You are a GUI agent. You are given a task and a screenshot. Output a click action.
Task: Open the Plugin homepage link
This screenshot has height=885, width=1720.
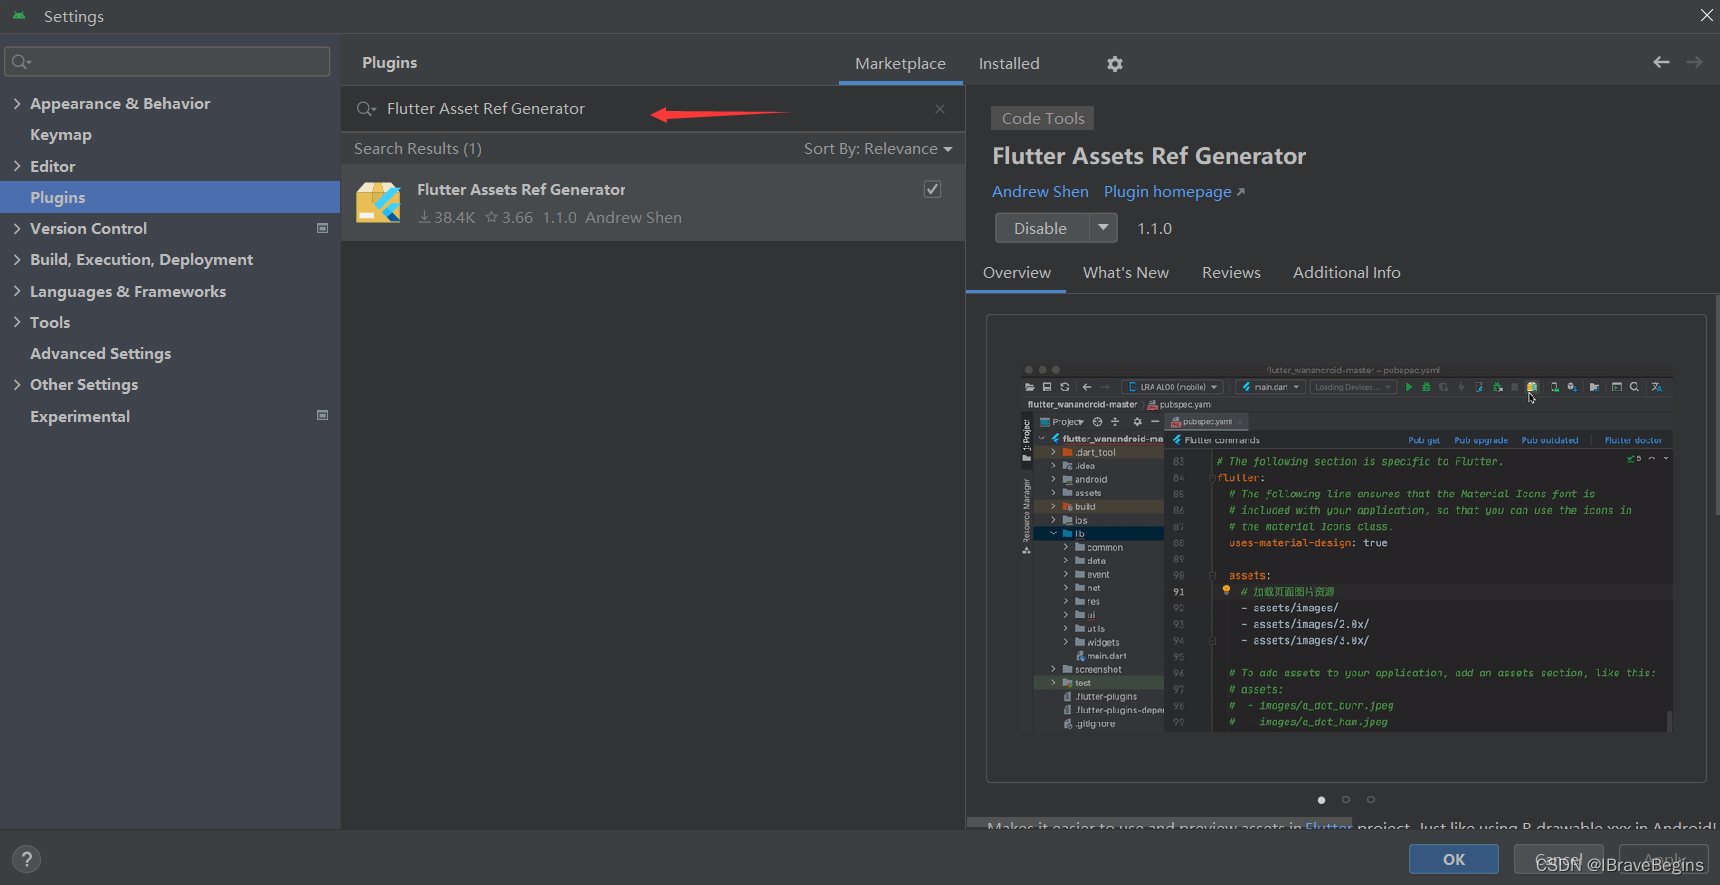click(1174, 191)
